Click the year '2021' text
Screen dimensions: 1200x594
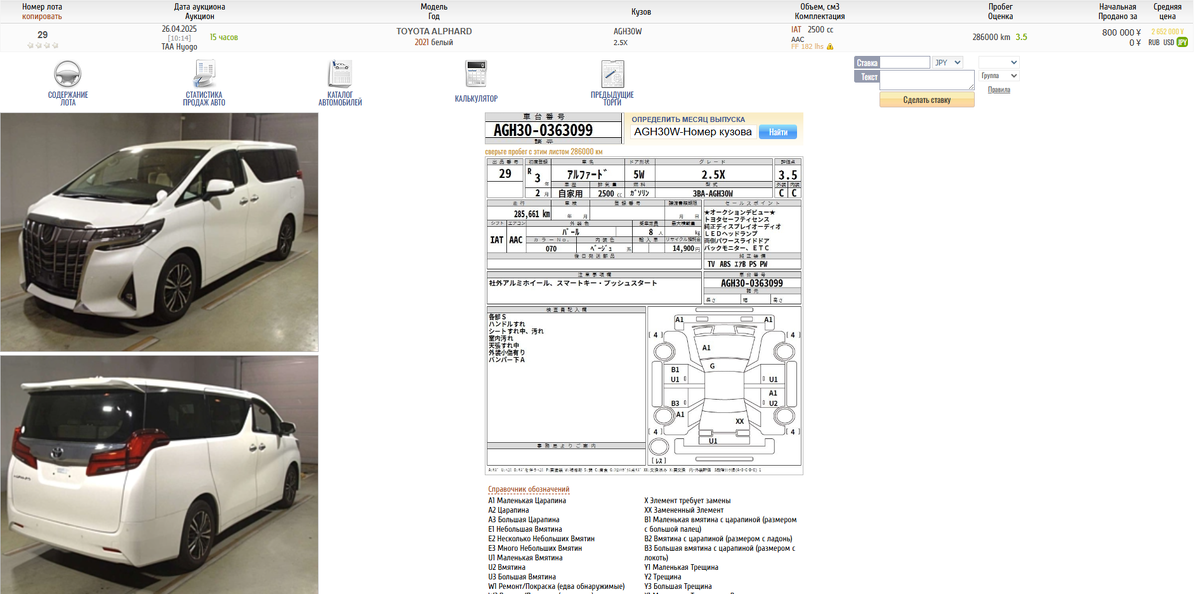click(422, 43)
